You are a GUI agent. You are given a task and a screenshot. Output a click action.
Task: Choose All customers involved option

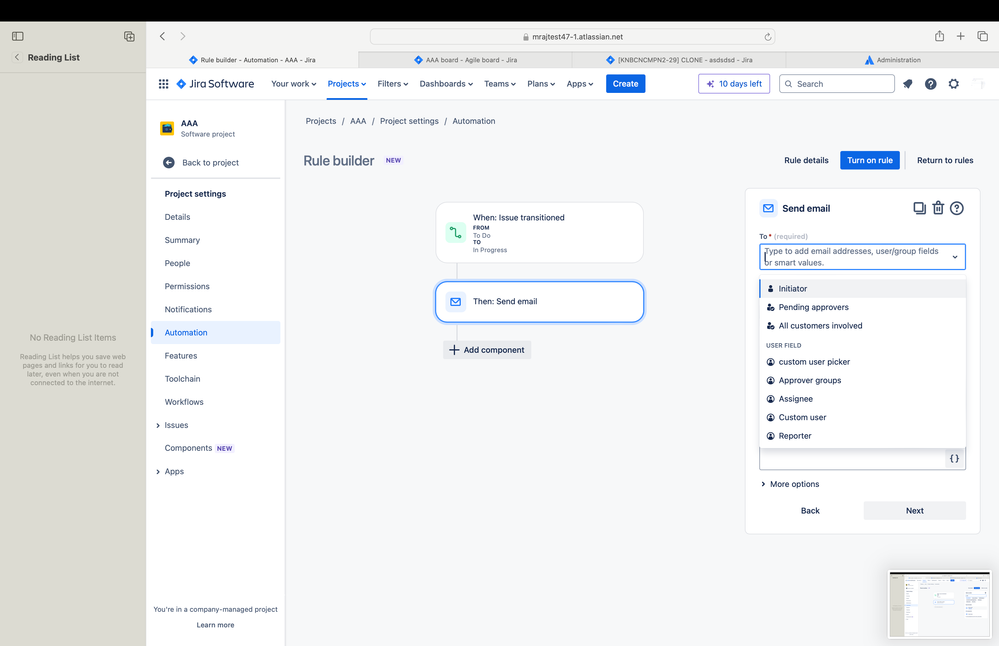click(863, 326)
